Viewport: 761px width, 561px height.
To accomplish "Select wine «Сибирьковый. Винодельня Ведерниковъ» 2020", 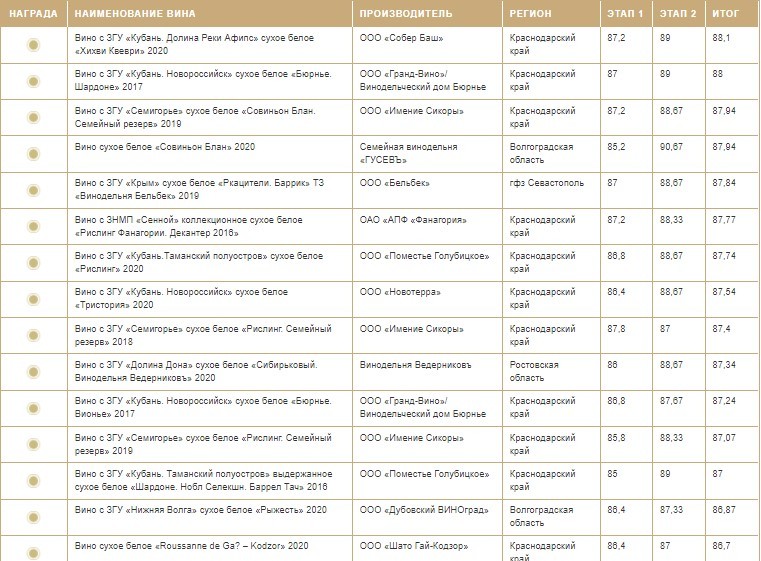I will tap(196, 371).
